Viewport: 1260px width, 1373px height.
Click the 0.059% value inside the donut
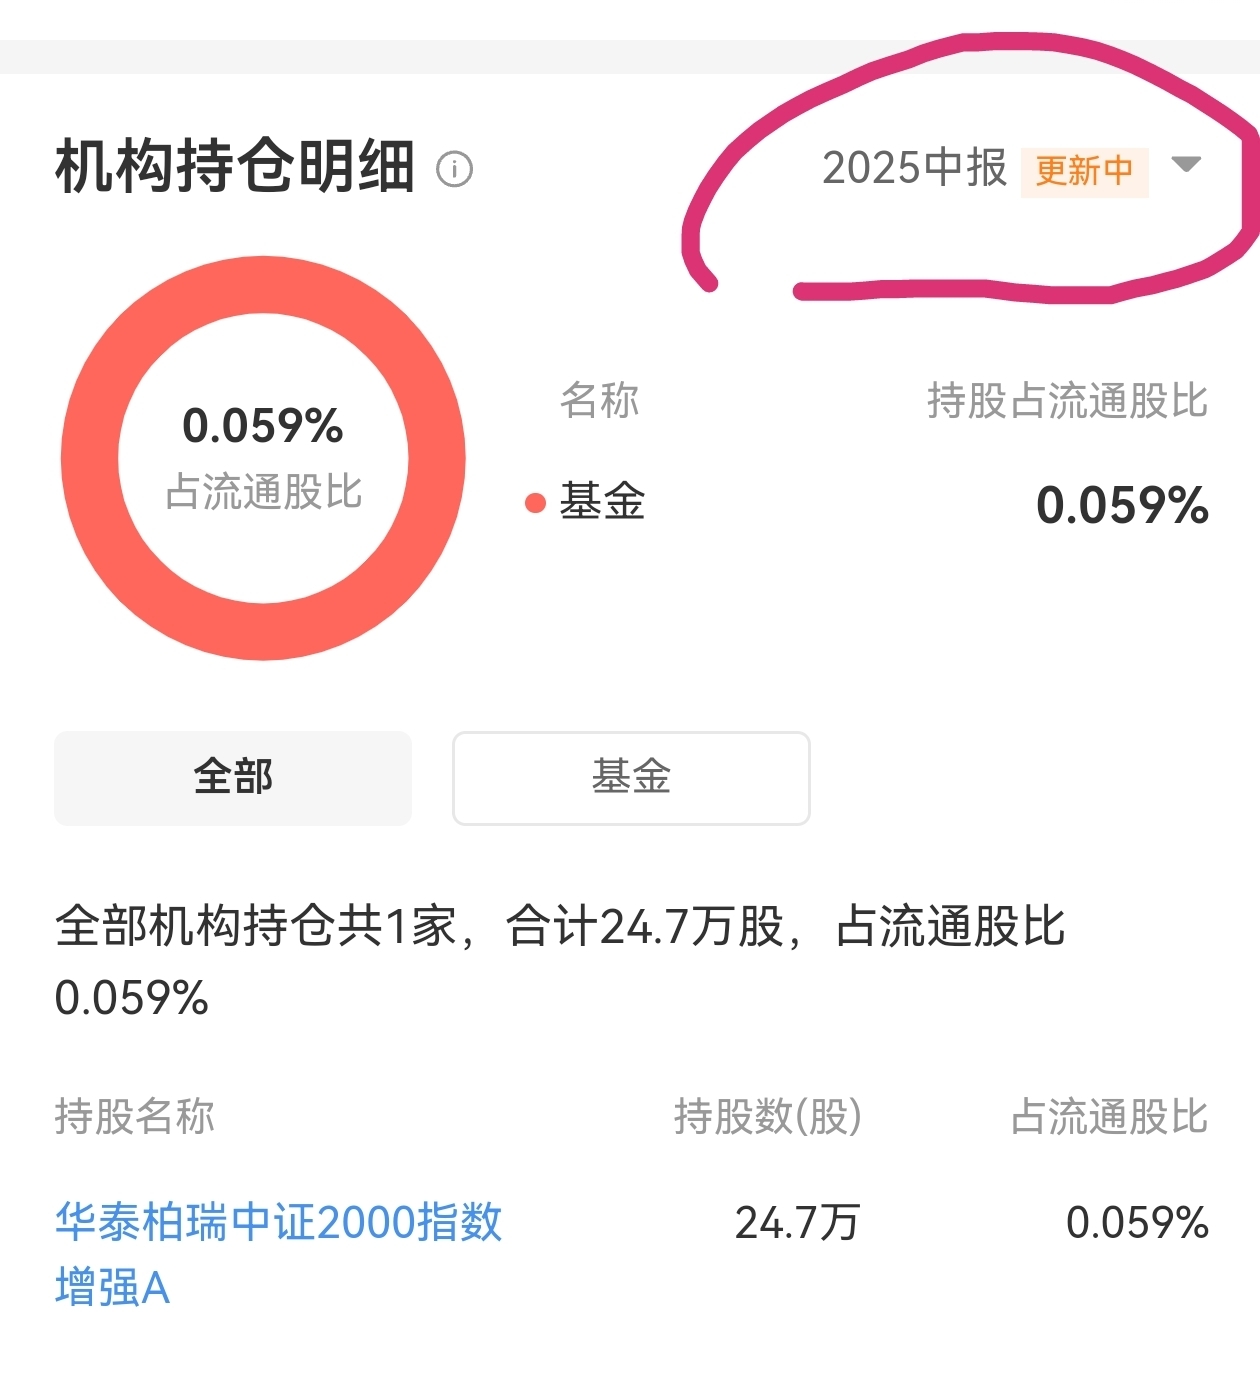pos(263,426)
